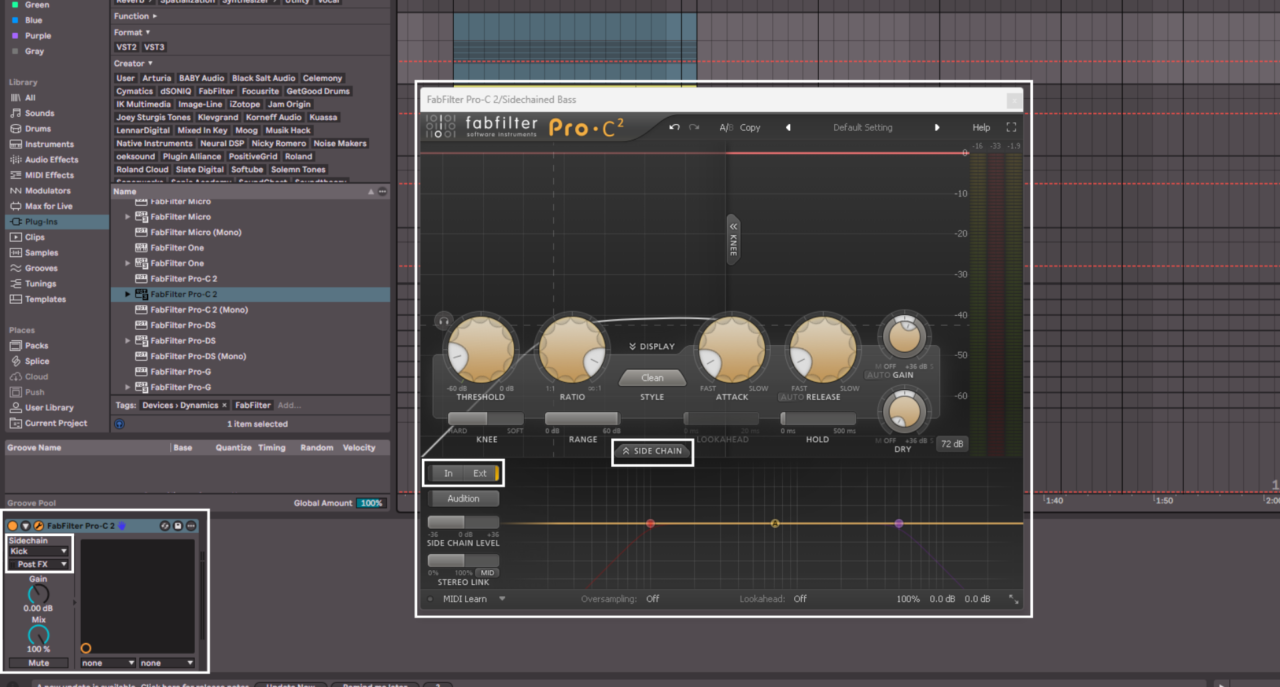Click the hot-swap preset icon on device
Screen dimensions: 1280x687
pyautogui.click(x=165, y=526)
